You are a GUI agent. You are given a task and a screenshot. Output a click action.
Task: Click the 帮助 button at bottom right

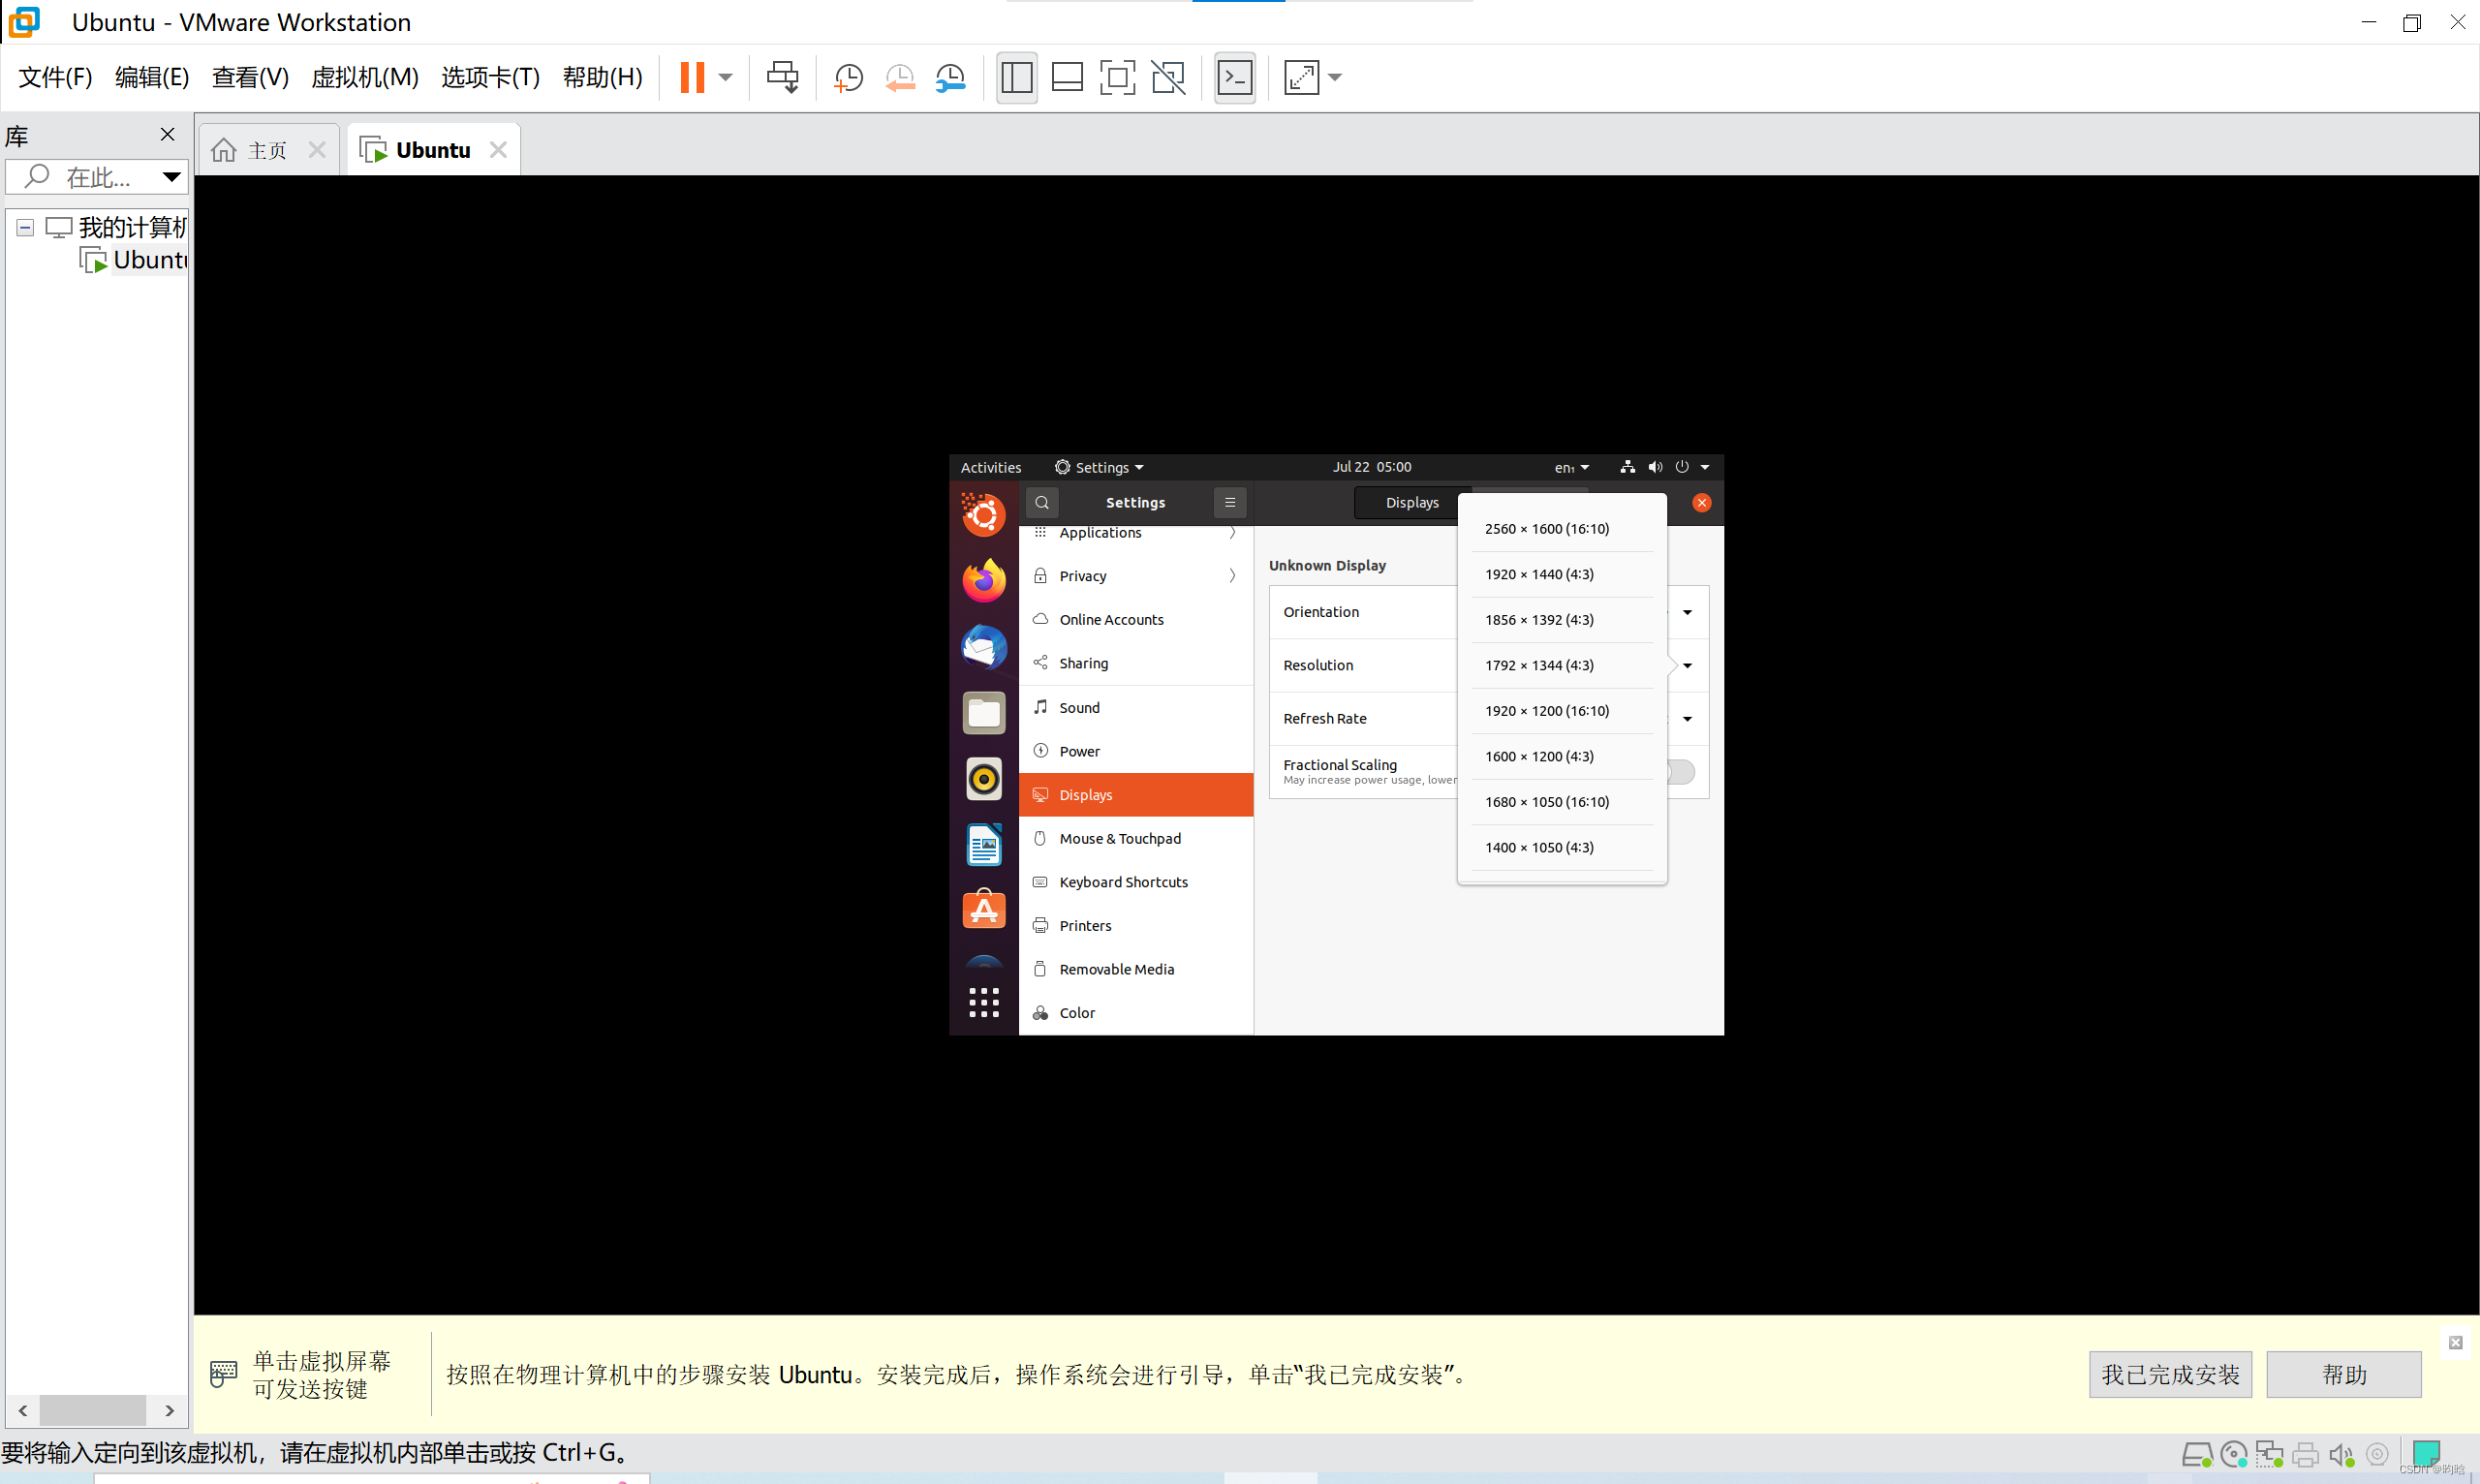[2344, 1374]
